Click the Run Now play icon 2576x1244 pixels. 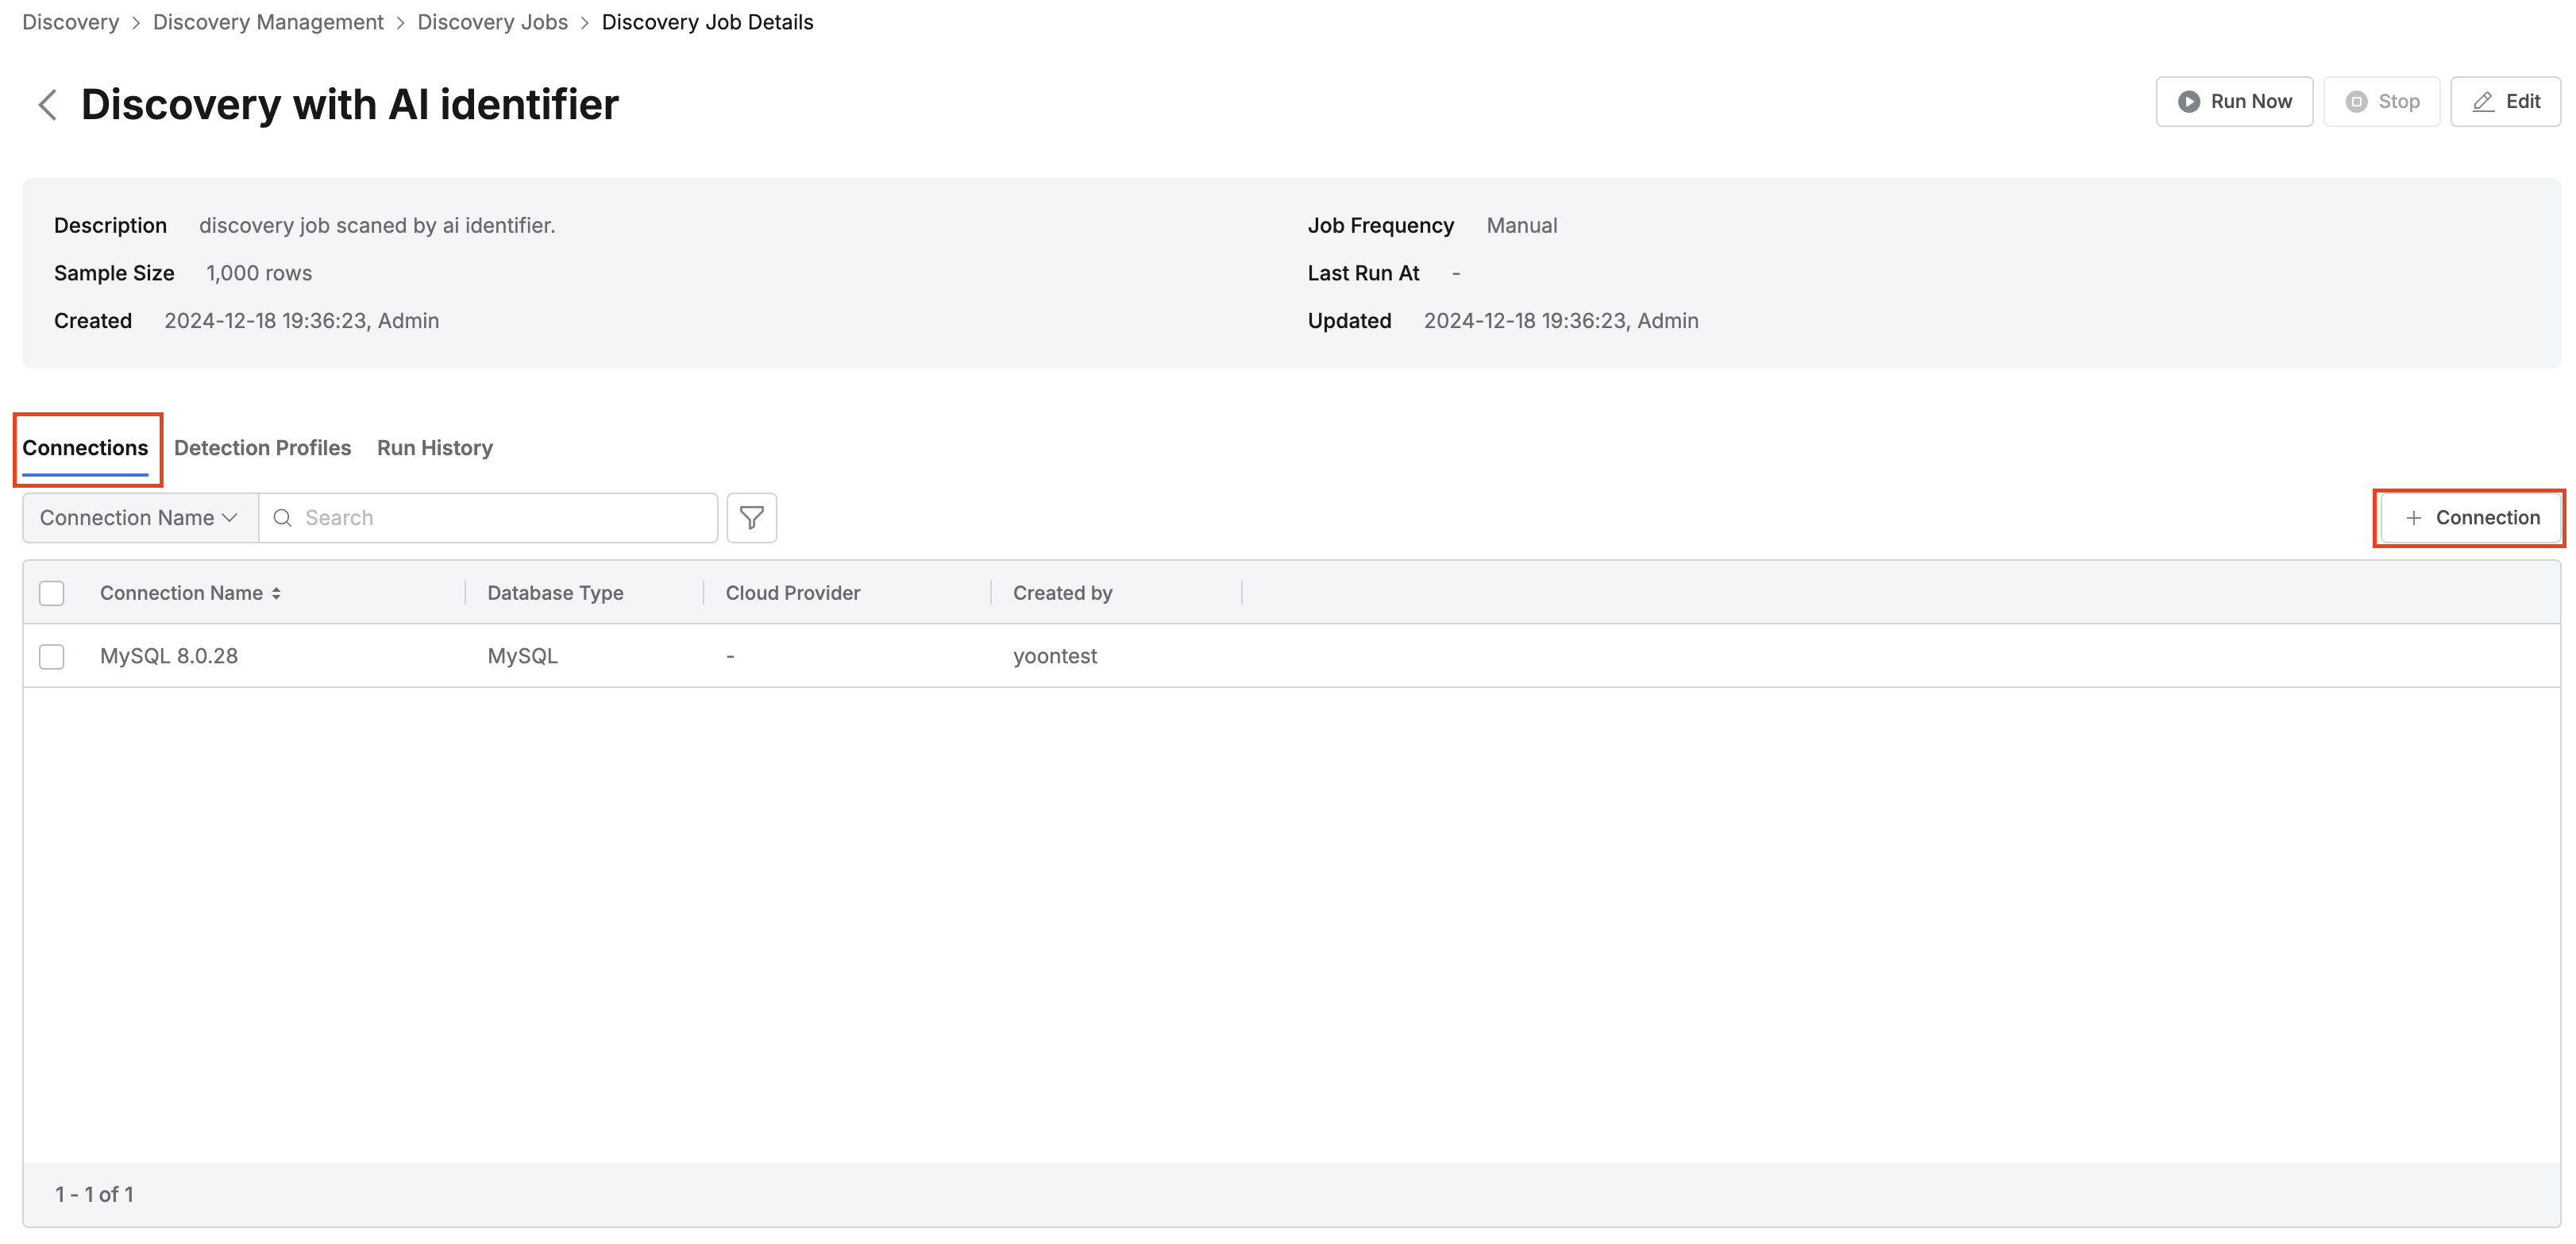2188,101
